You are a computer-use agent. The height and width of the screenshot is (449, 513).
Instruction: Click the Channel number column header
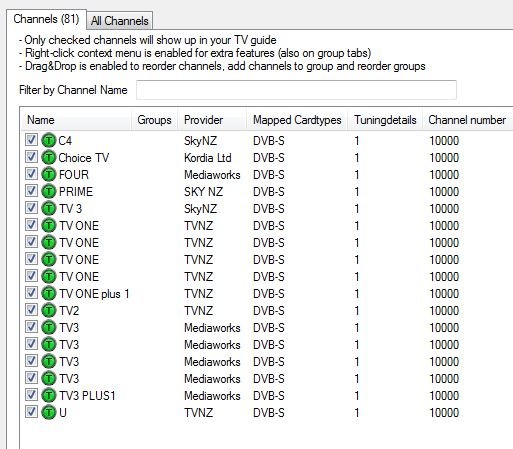[467, 120]
